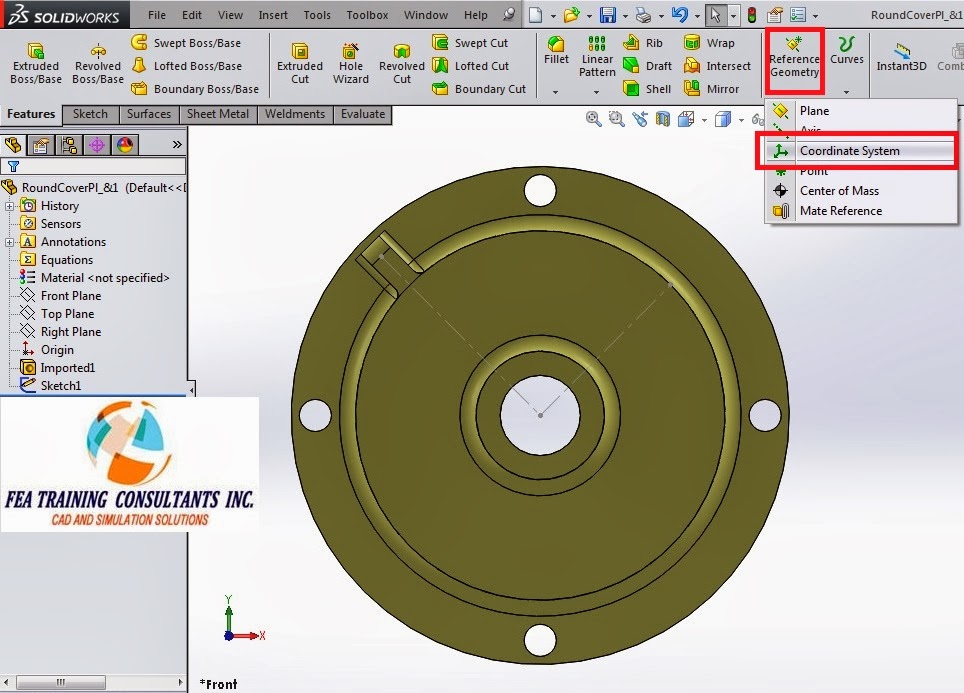
Task: Open the File menu
Action: tap(157, 15)
